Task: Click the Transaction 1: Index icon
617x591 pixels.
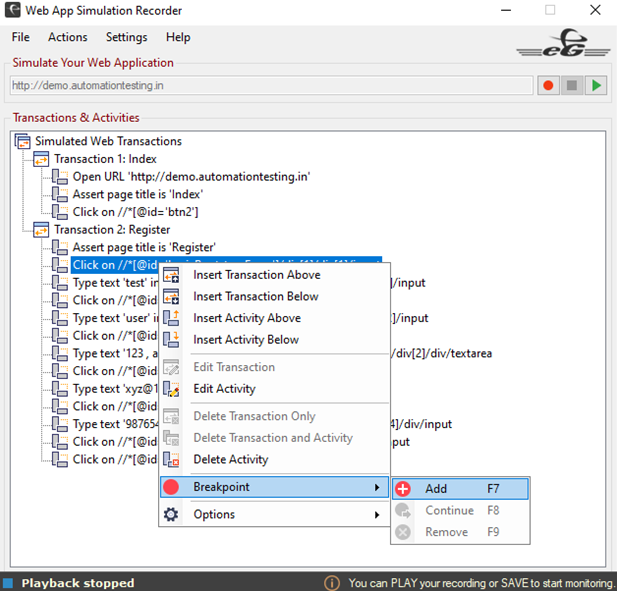Action: [41, 159]
